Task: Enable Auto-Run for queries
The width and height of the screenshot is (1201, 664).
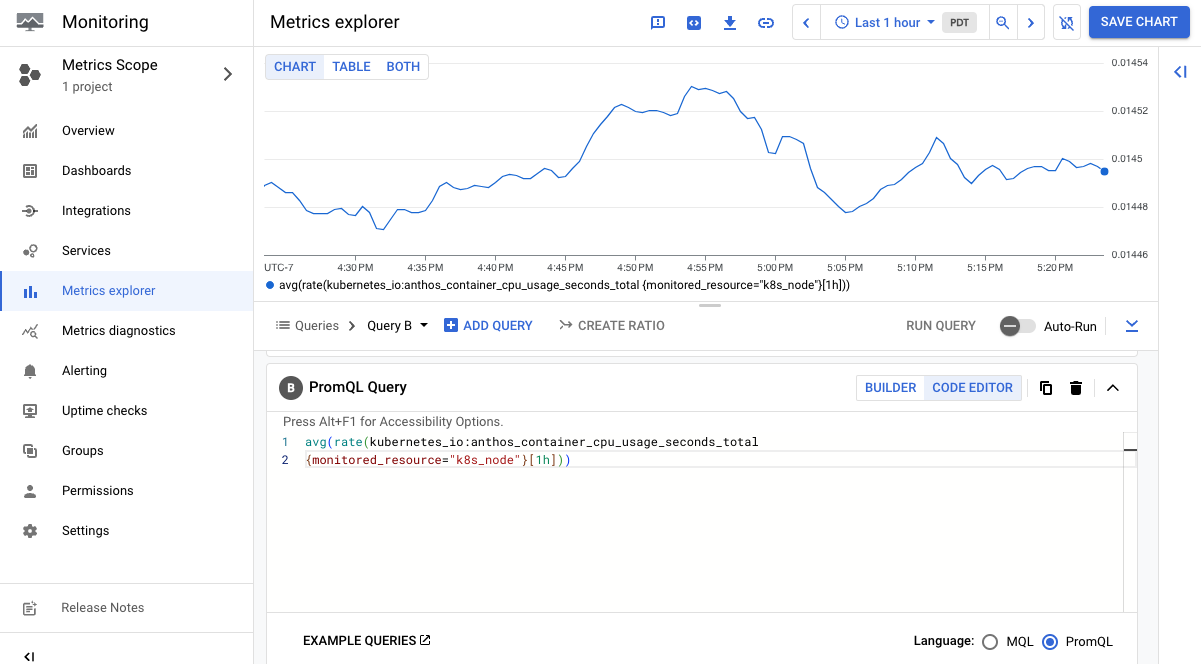Action: click(1016, 325)
